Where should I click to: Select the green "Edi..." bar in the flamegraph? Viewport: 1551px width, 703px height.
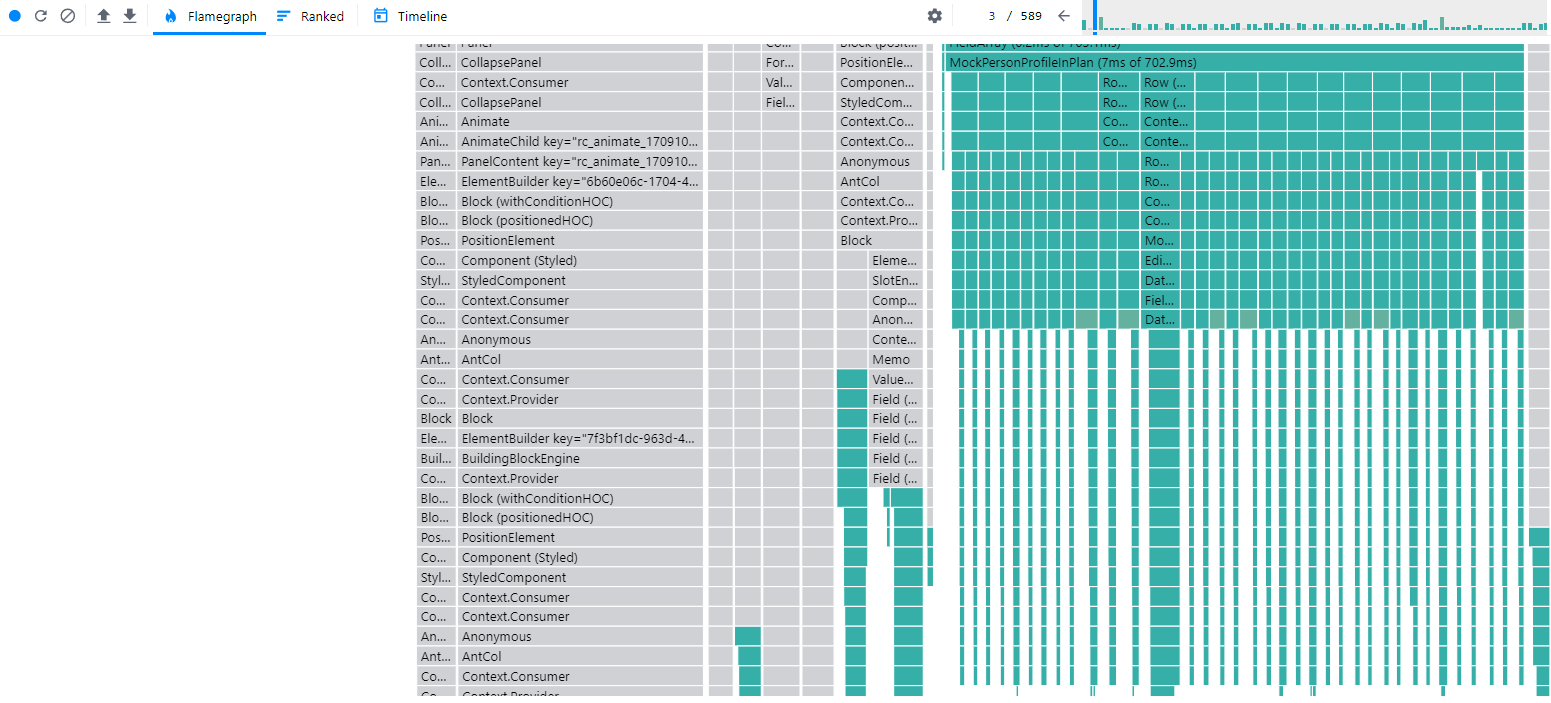click(x=1161, y=261)
